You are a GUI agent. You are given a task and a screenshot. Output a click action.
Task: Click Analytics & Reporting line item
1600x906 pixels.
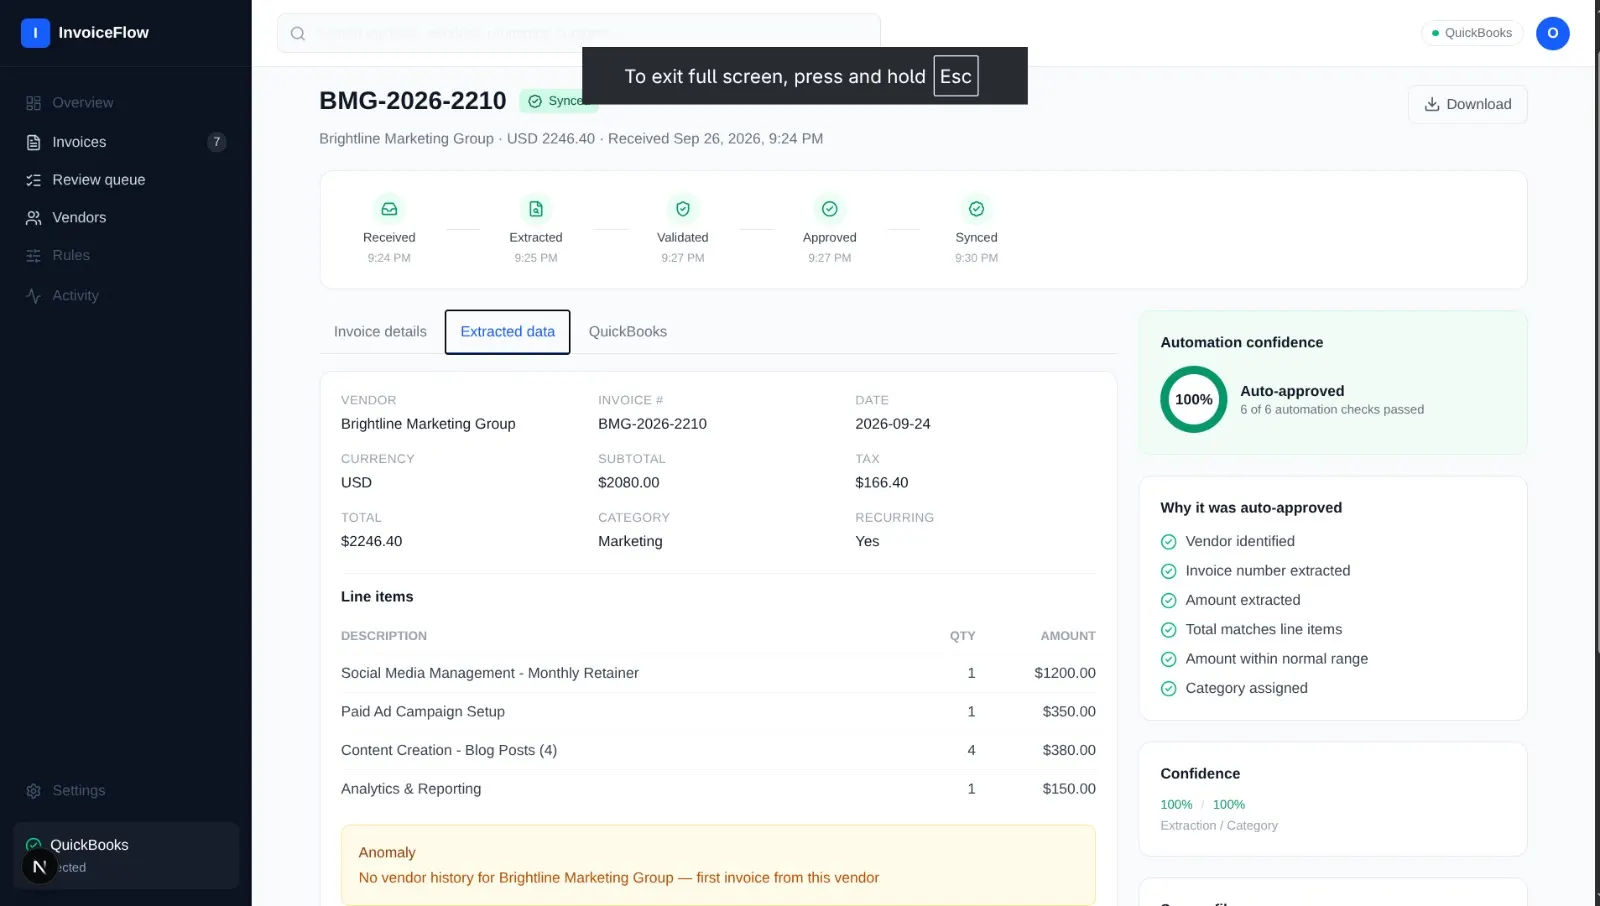pyautogui.click(x=718, y=789)
